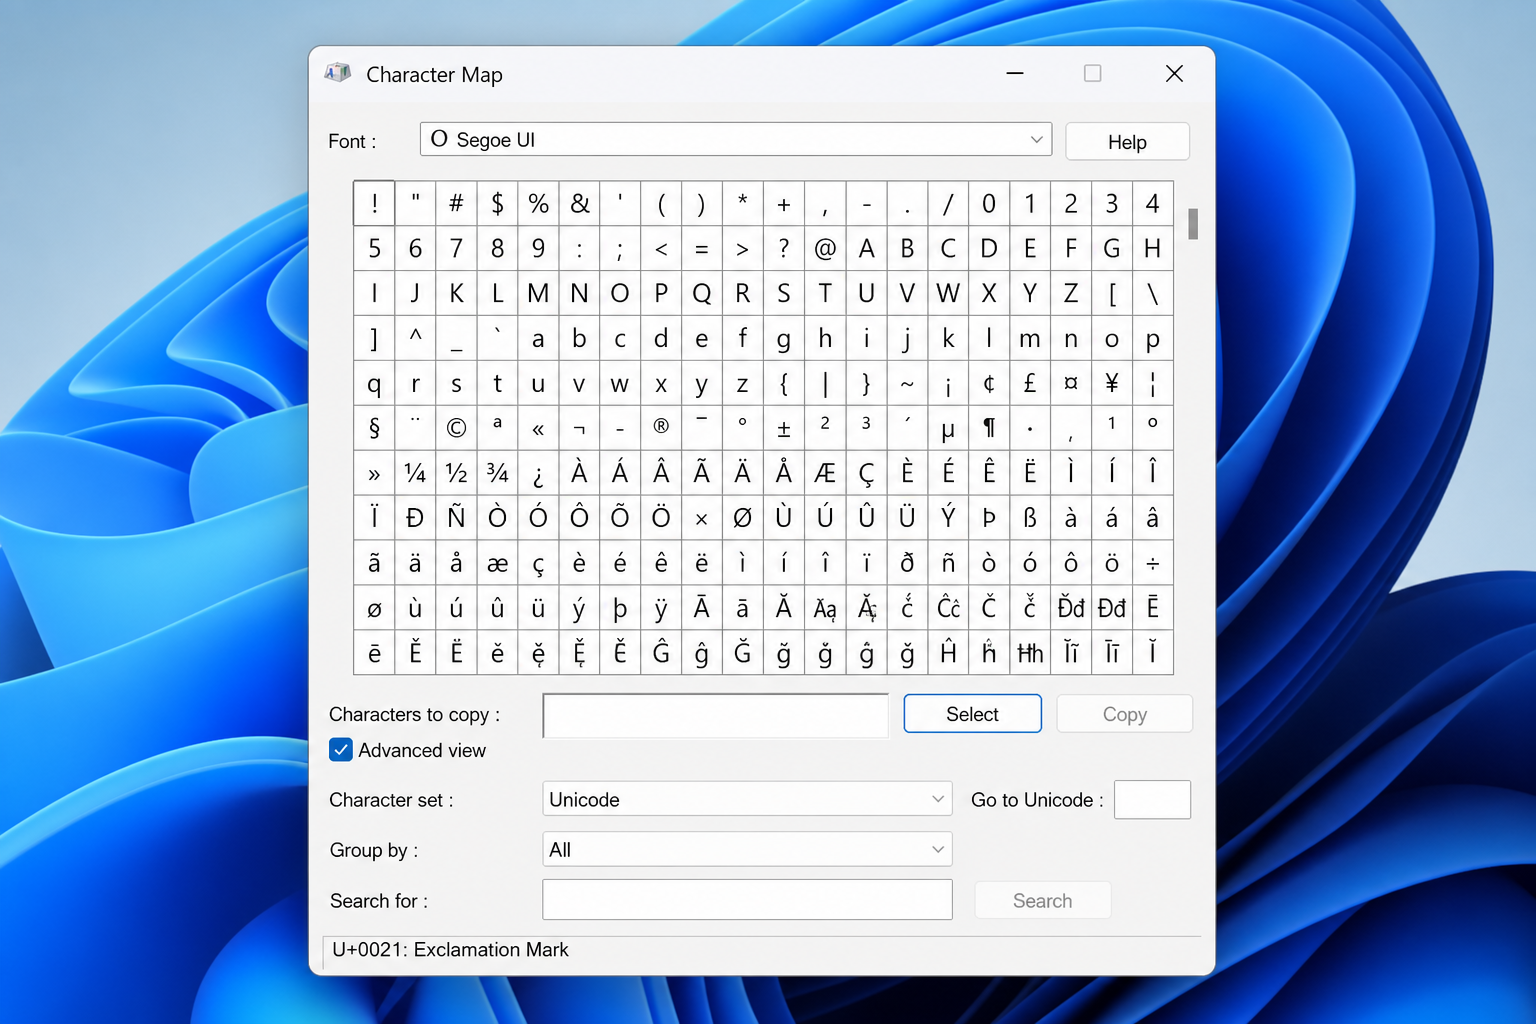Choose the sharp s ß character
The image size is (1536, 1024).
(1030, 519)
